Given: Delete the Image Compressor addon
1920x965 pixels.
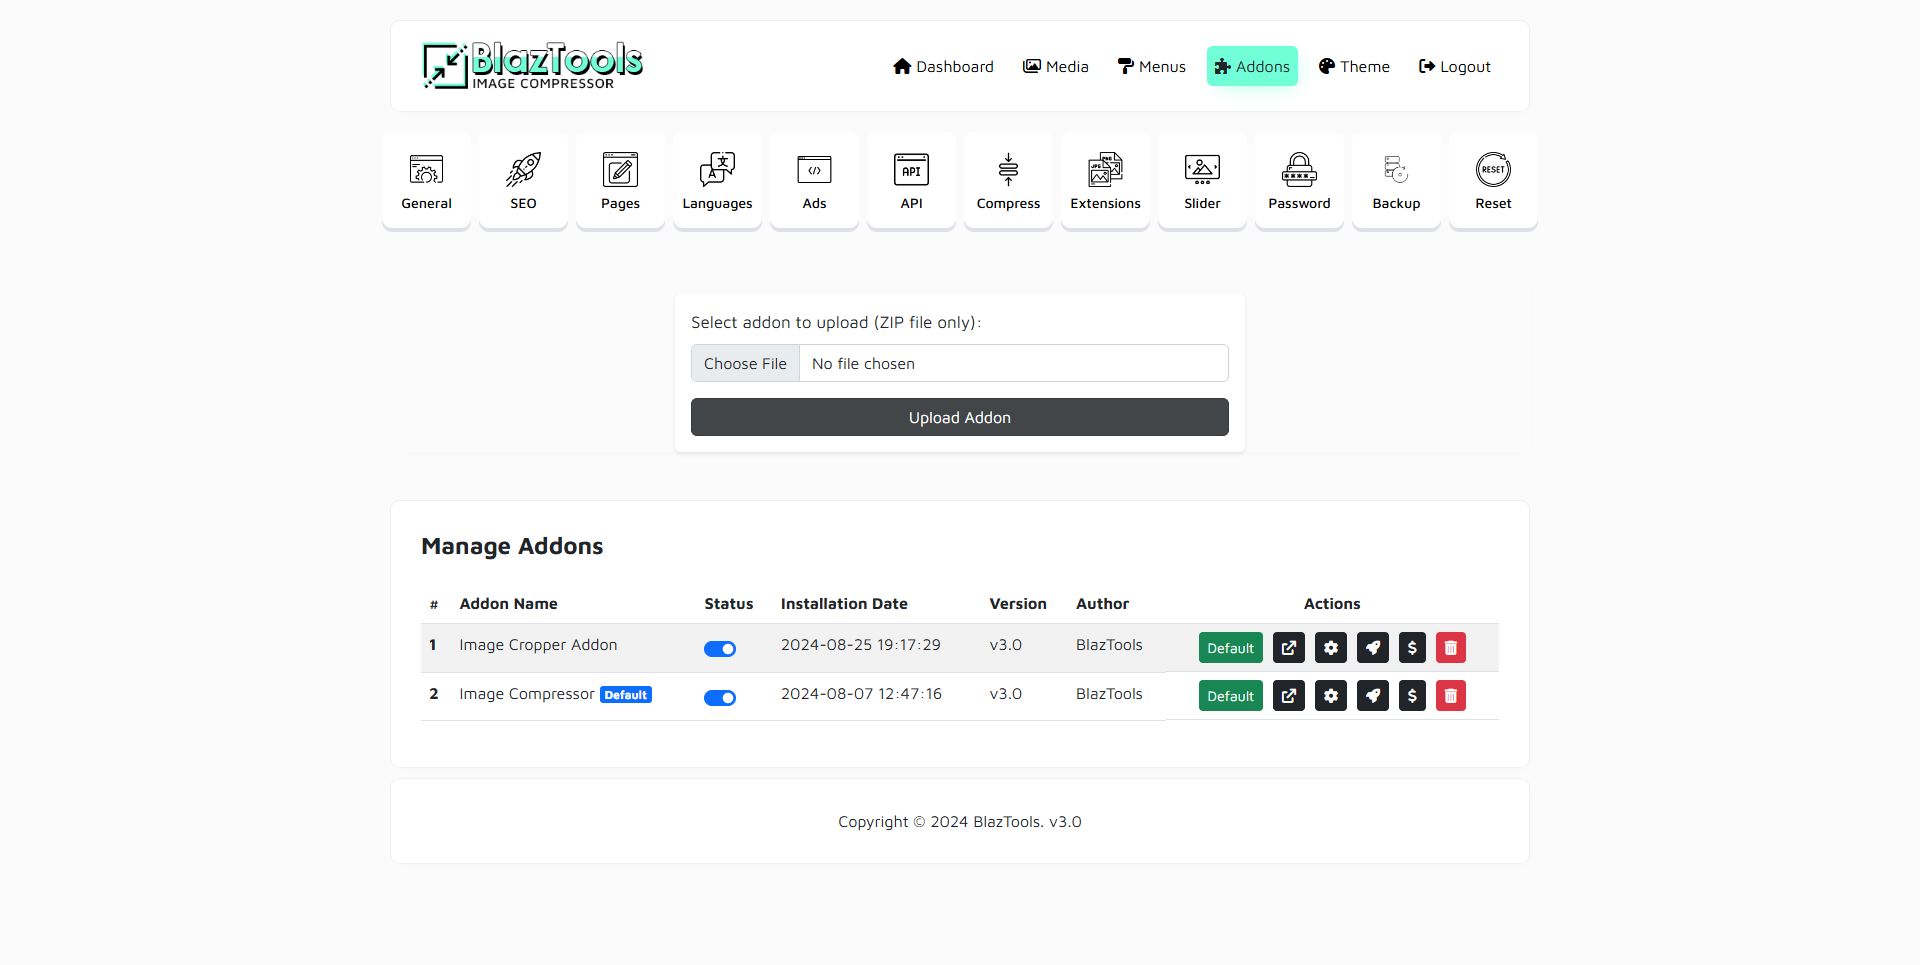Looking at the screenshot, I should click(x=1451, y=696).
